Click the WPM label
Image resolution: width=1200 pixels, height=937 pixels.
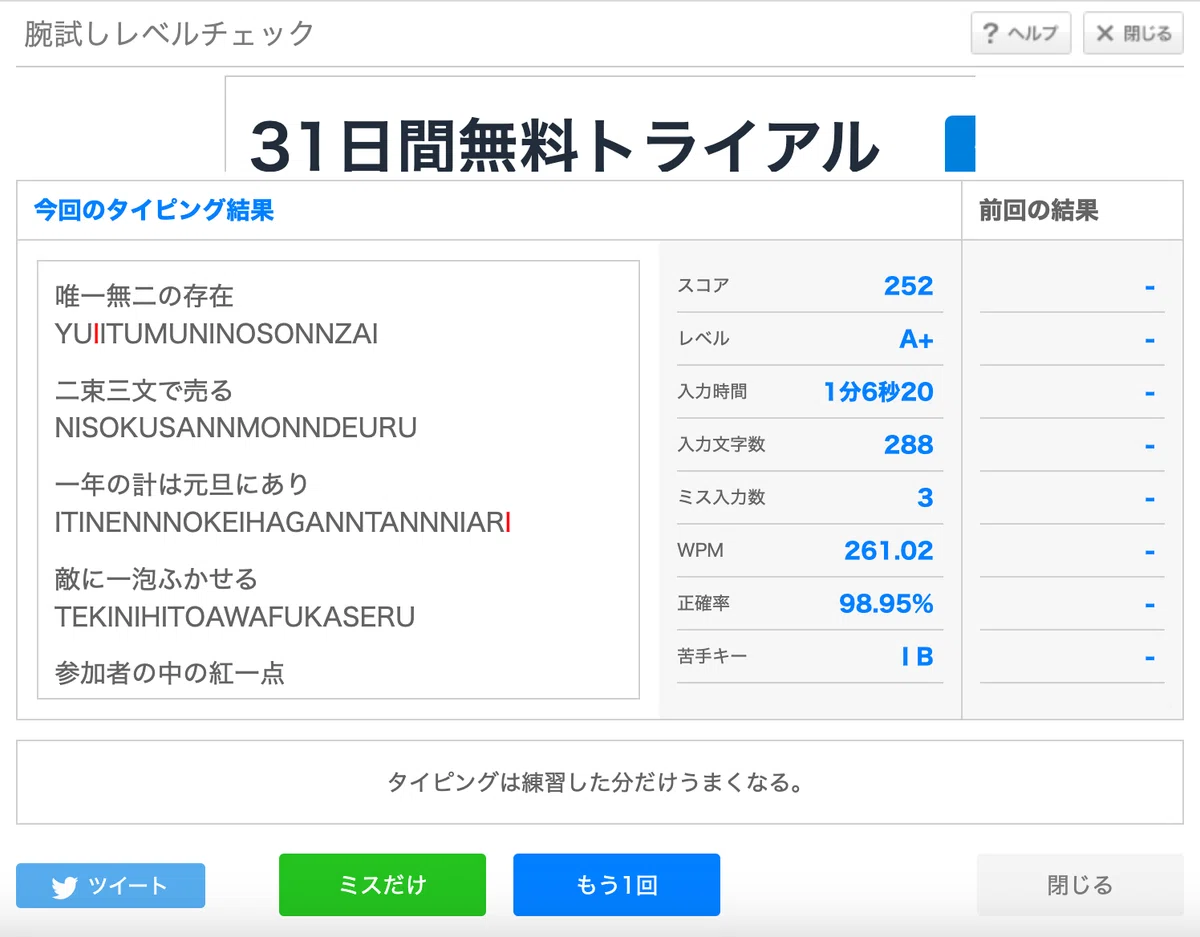click(700, 551)
